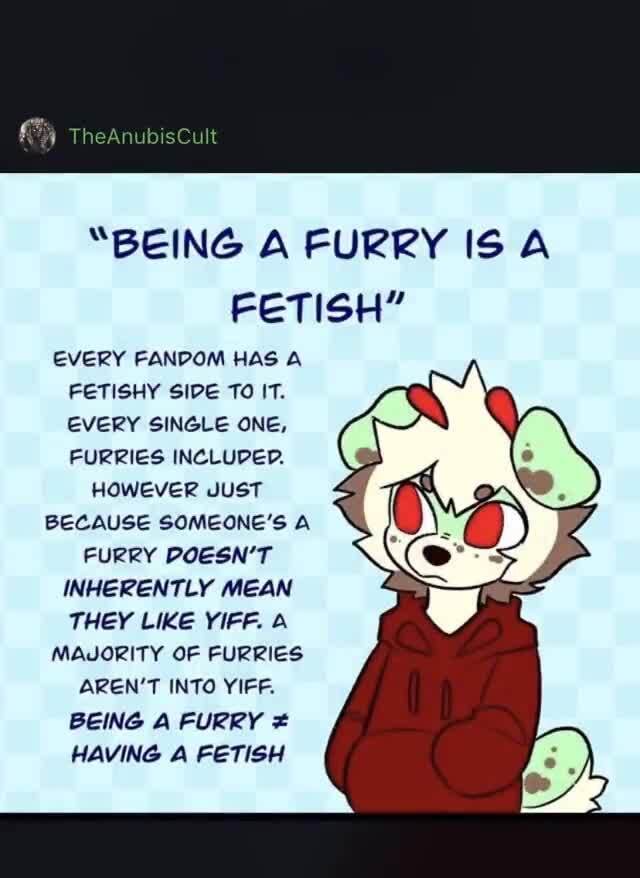The width and height of the screenshot is (640, 878).
Task: Click the "MAJORITY OF FURRIES" text line
Action: click(176, 654)
